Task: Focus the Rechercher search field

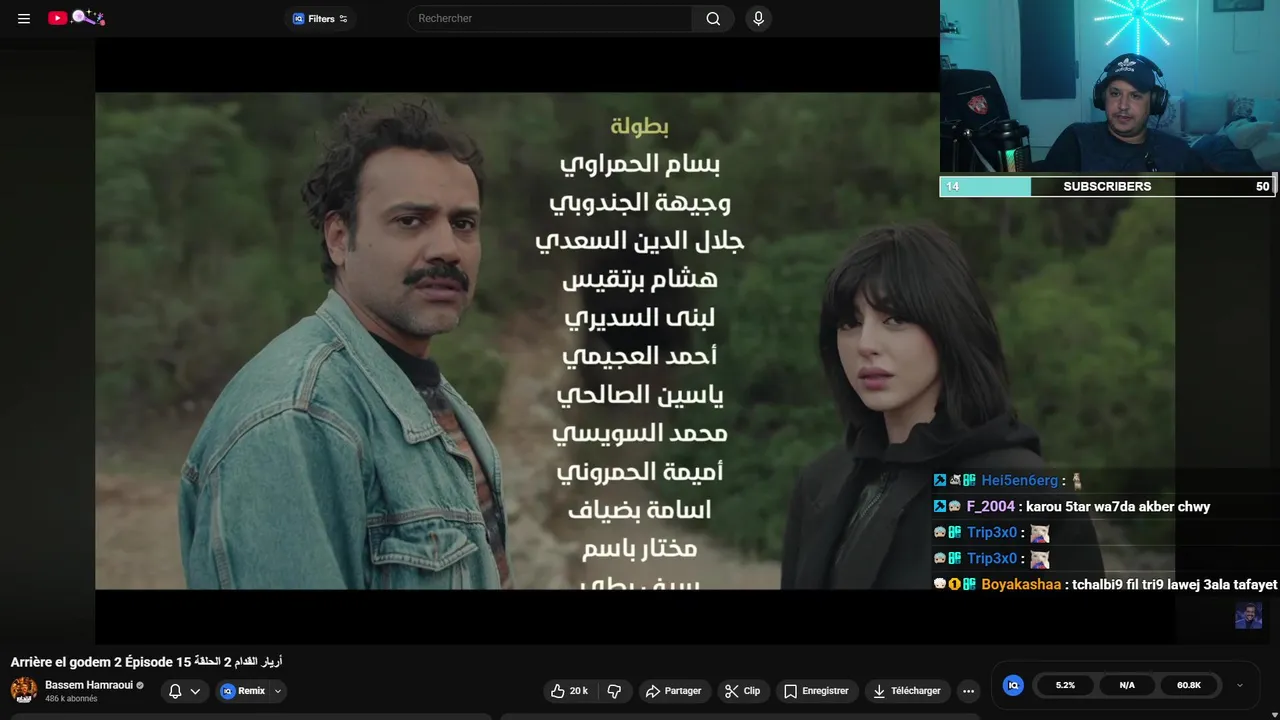Action: click(549, 18)
